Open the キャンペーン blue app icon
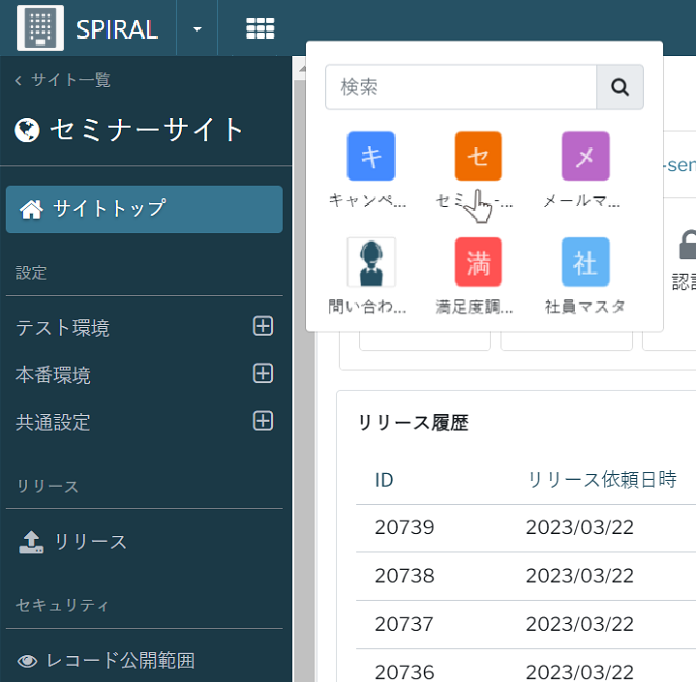Image resolution: width=696 pixels, height=682 pixels. pyautogui.click(x=371, y=156)
